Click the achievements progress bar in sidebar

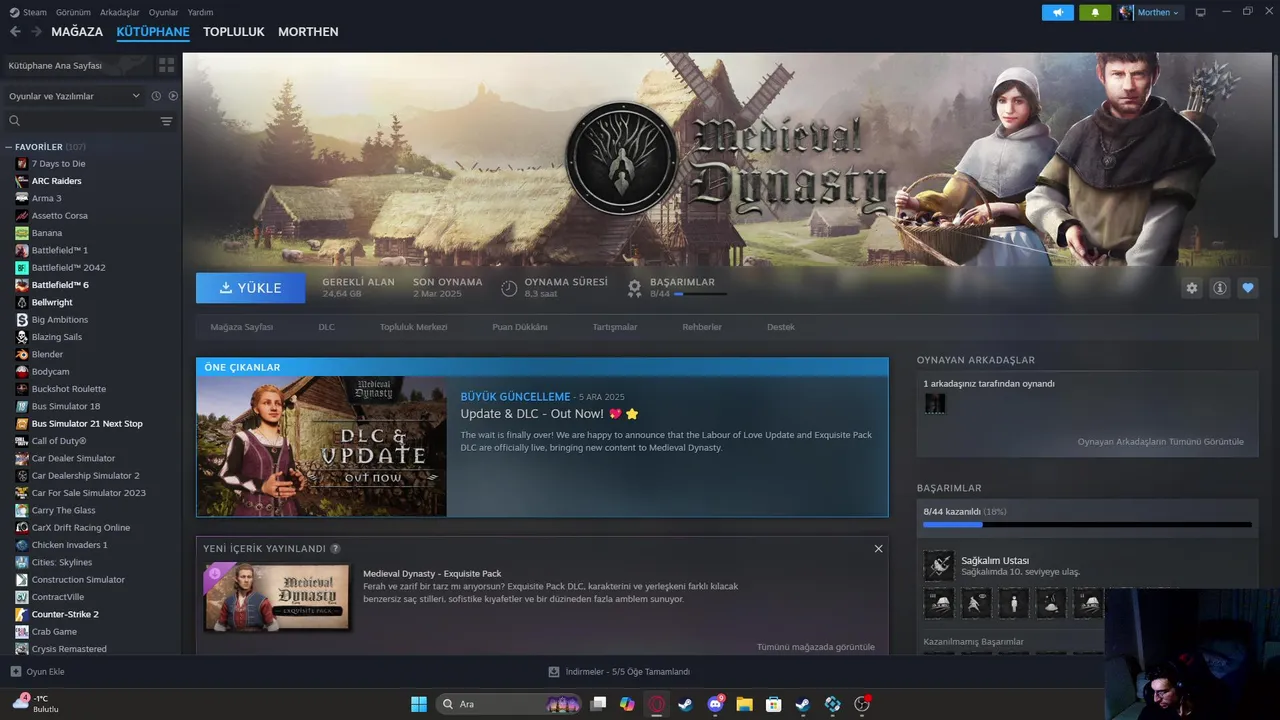pos(1087,524)
